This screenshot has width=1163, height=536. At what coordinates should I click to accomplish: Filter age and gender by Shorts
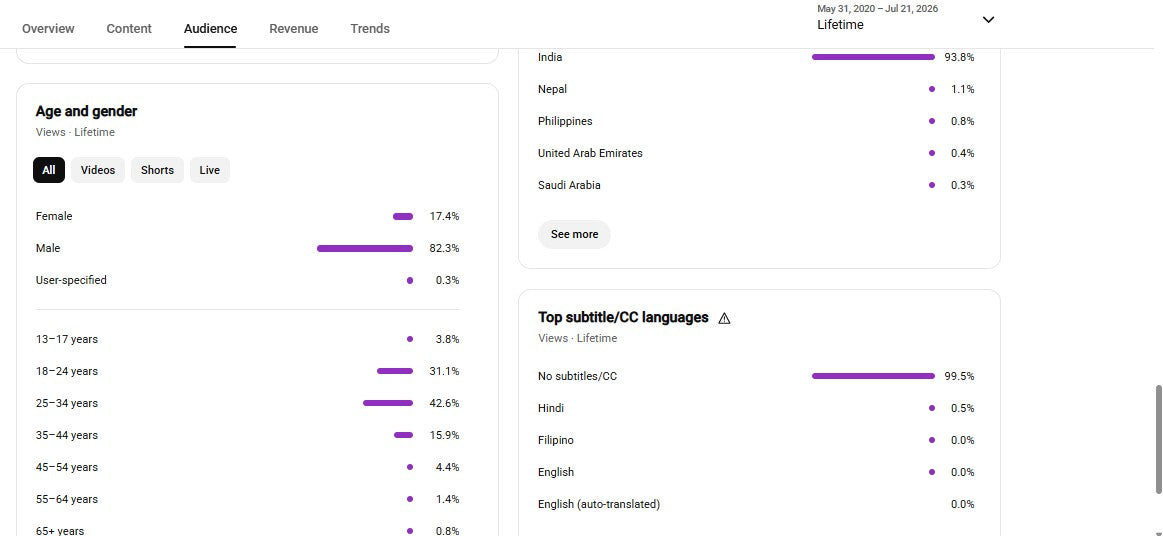[x=157, y=170]
